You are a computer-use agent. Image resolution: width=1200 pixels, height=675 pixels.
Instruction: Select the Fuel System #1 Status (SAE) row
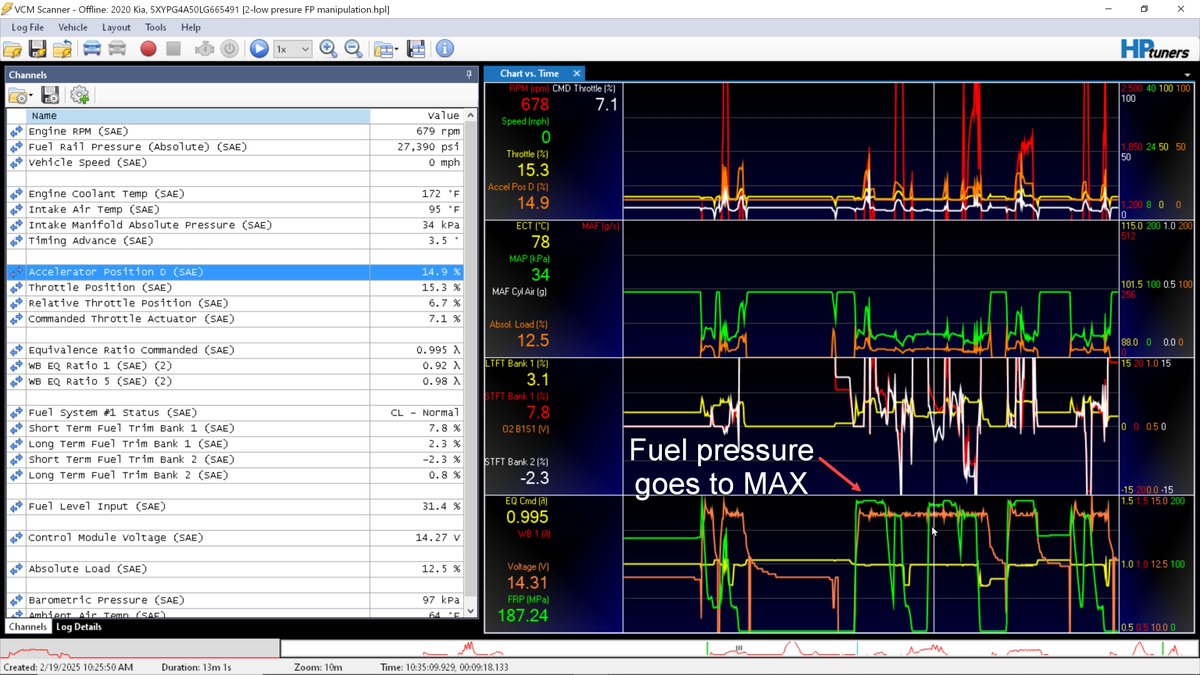[235, 412]
